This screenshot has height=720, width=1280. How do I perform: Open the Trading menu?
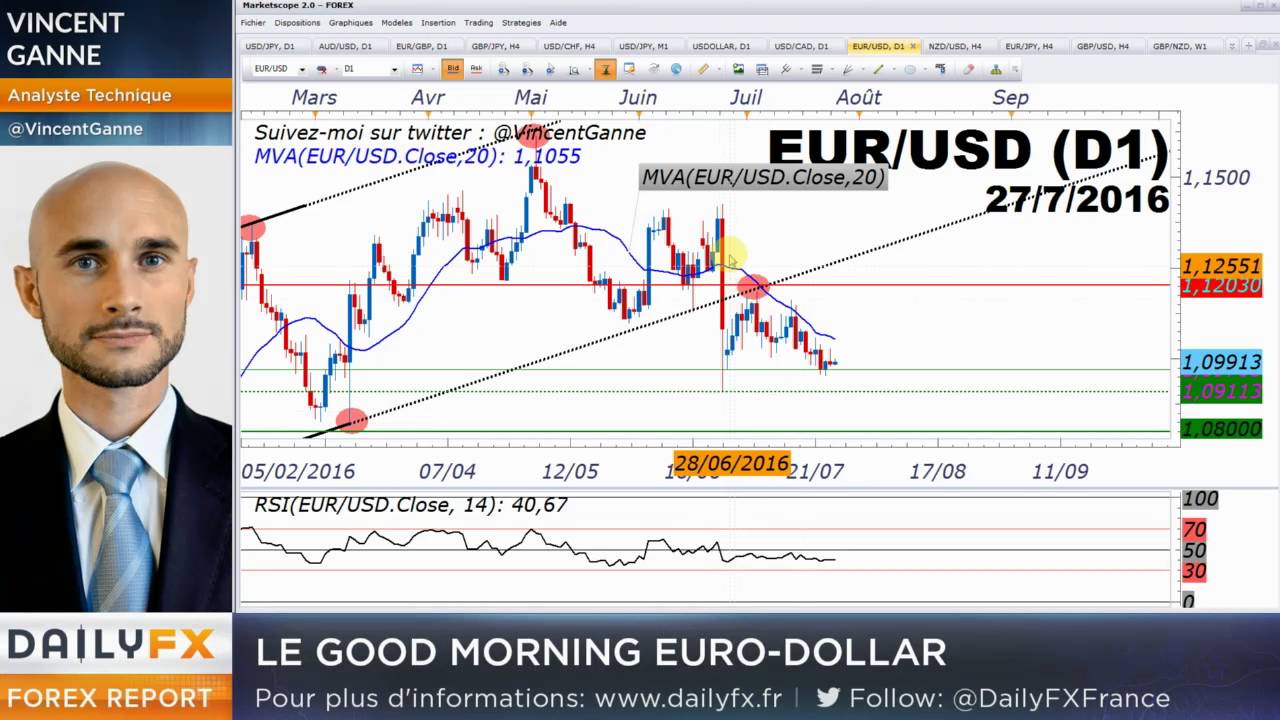pyautogui.click(x=478, y=22)
